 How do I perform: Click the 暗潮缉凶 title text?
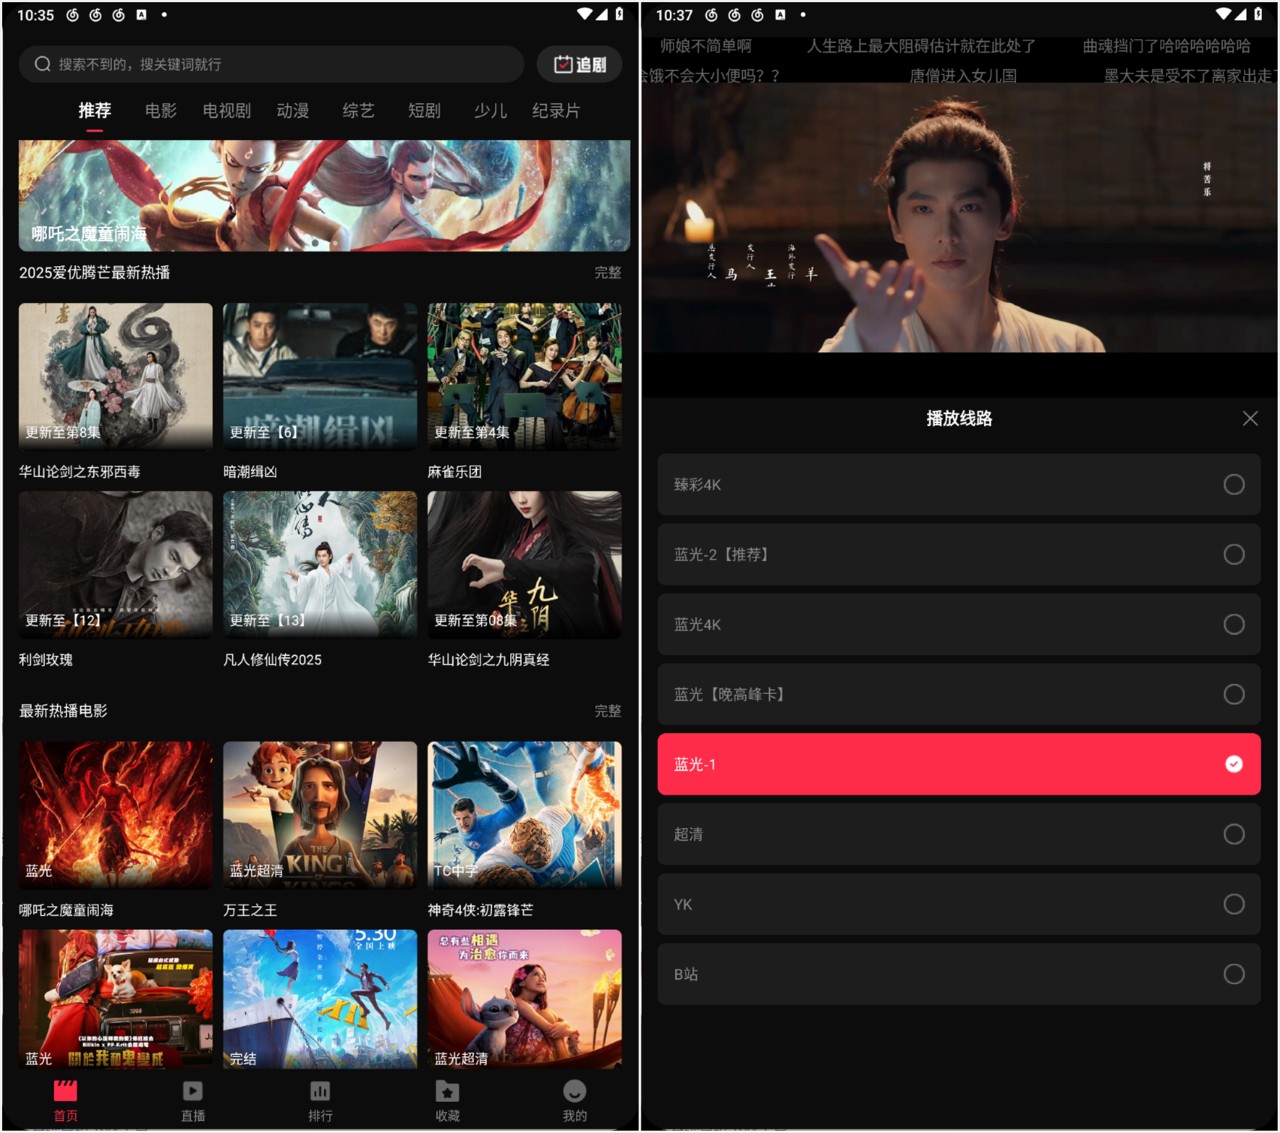tap(250, 471)
